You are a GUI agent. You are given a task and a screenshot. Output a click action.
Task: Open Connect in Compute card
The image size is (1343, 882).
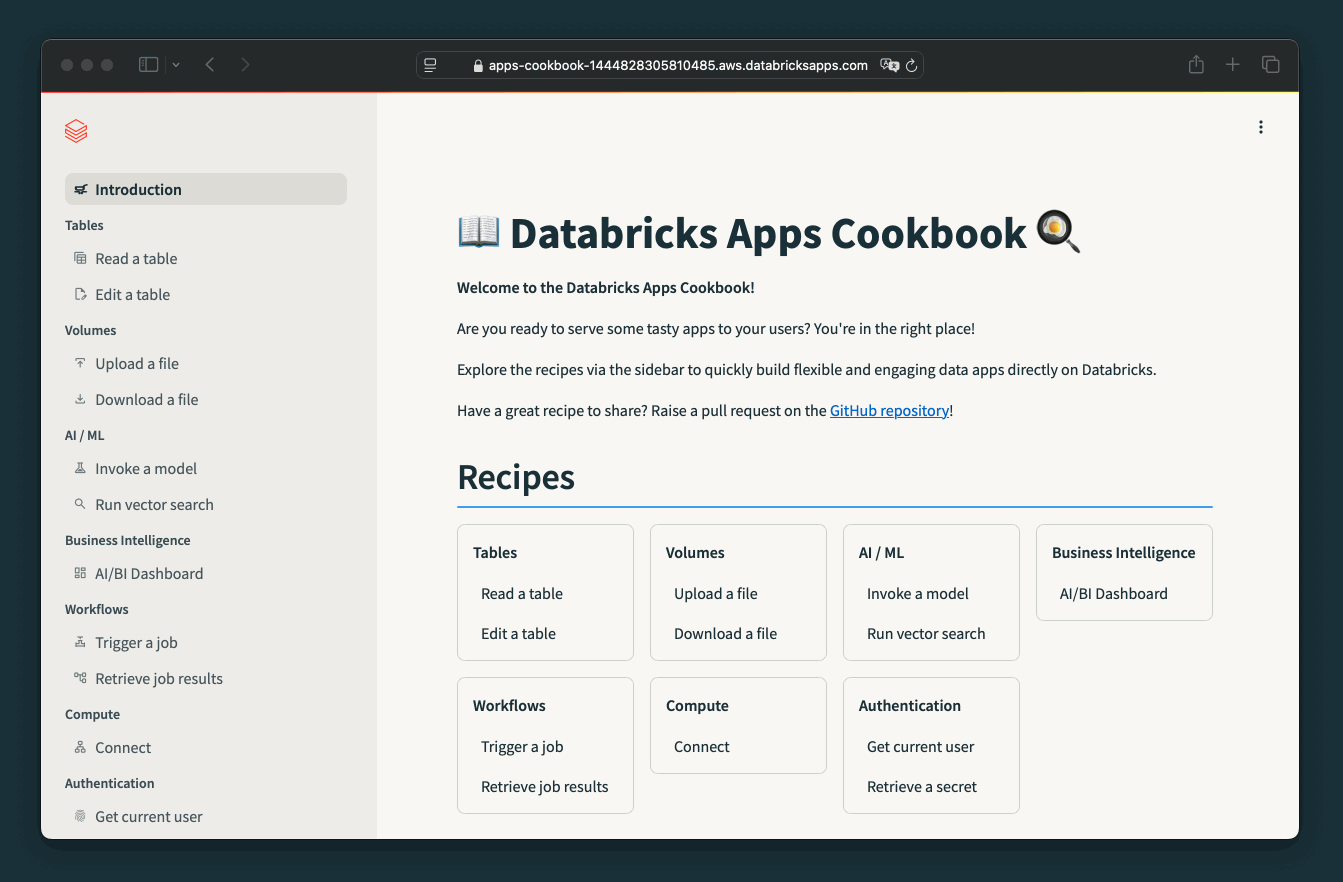[702, 746]
